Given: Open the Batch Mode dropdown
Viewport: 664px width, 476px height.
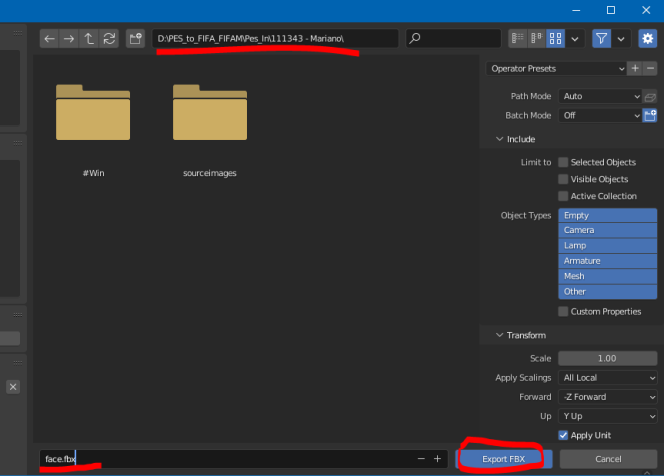Looking at the screenshot, I should [600, 116].
